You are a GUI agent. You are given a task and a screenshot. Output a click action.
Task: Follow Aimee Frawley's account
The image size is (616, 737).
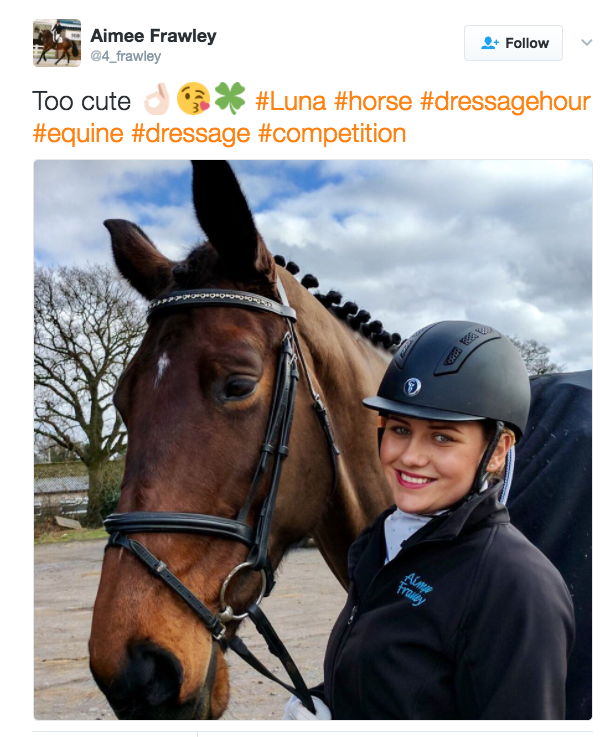(x=513, y=43)
